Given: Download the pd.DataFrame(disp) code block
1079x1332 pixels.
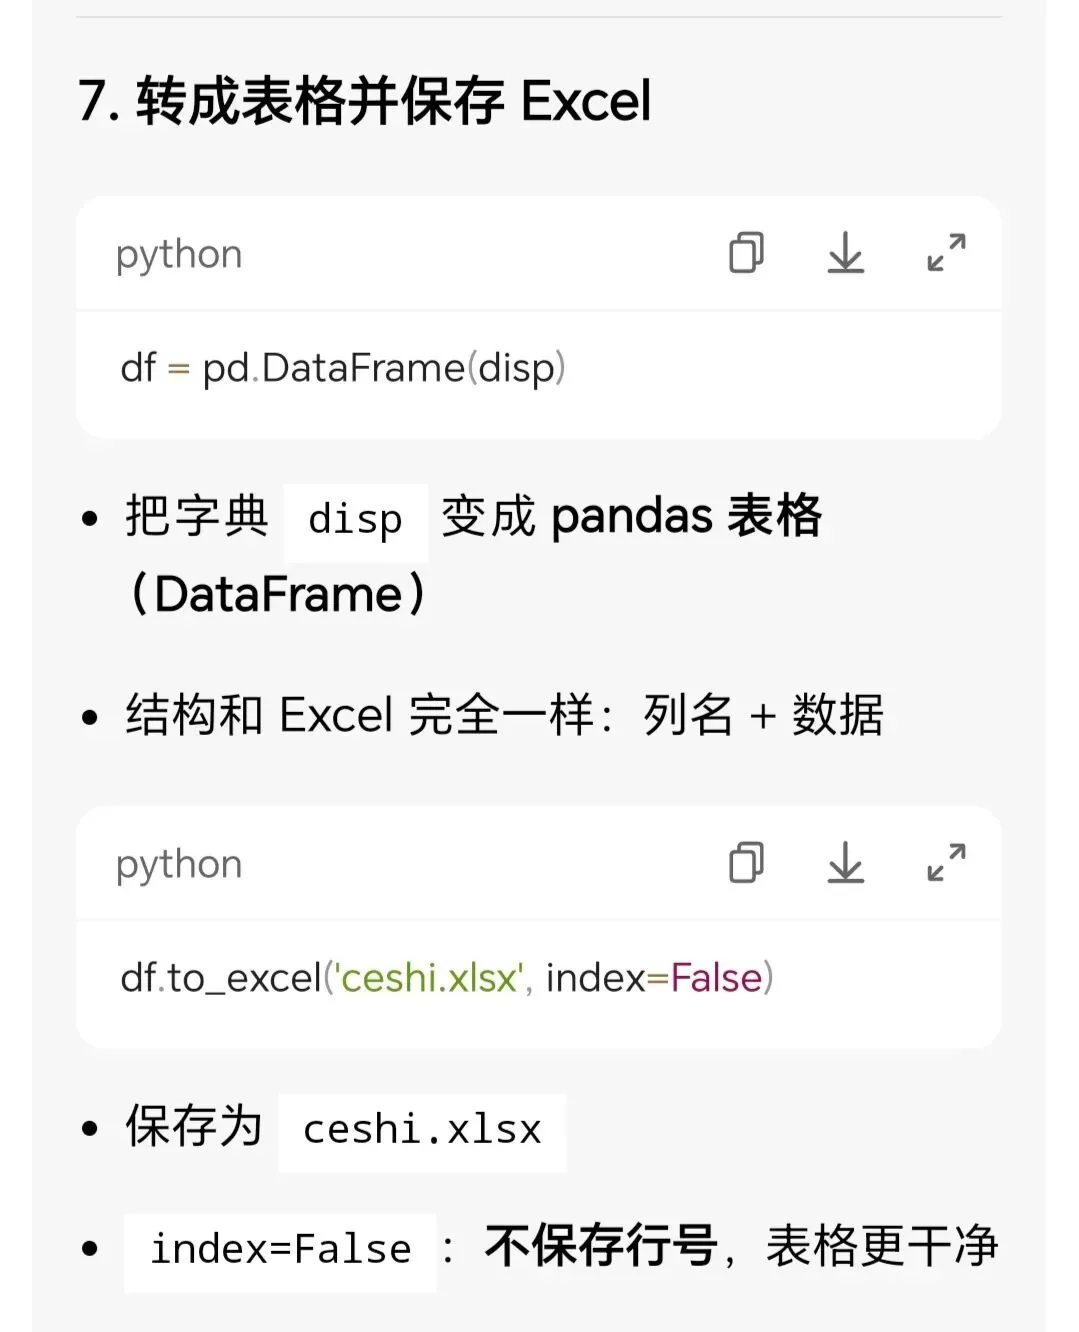Looking at the screenshot, I should pyautogui.click(x=845, y=253).
